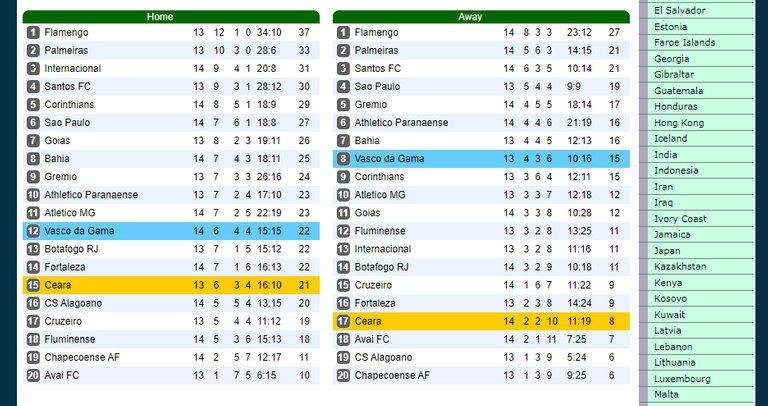768x406 pixels.
Task: Click the rank 4 badge beside Sao Paulo in Away
Action: [x=343, y=87]
